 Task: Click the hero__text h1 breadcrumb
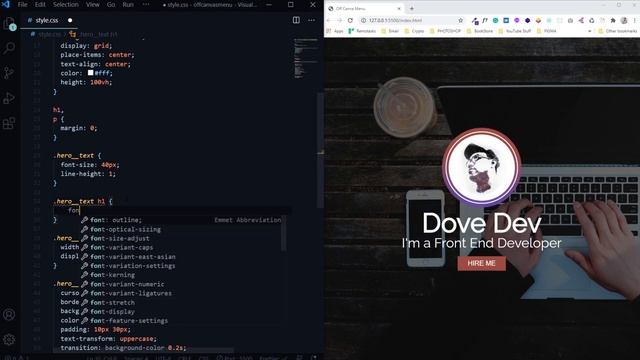point(94,34)
